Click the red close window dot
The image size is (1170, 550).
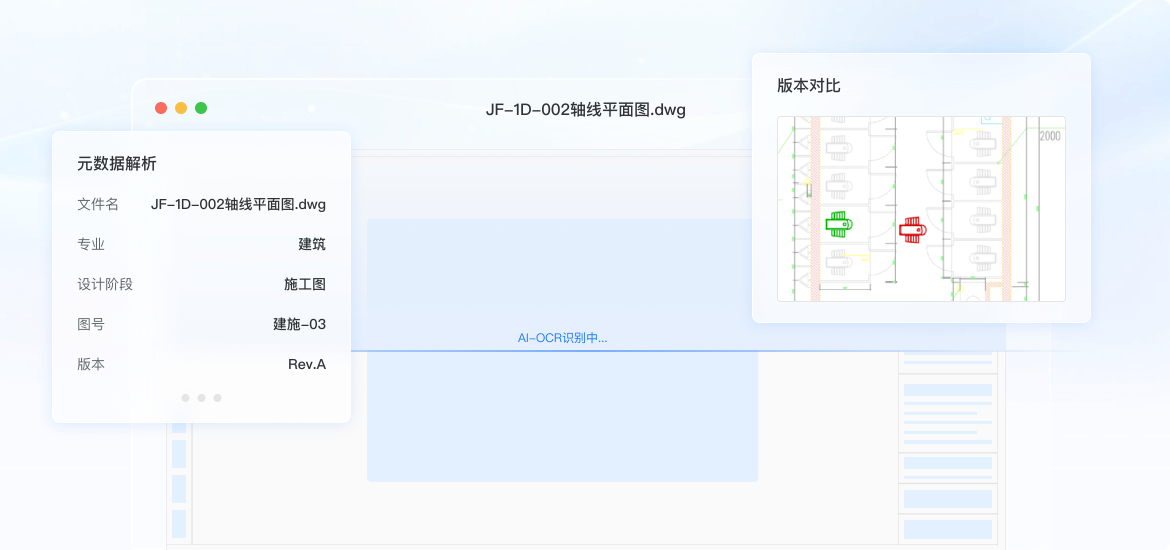[x=160, y=108]
